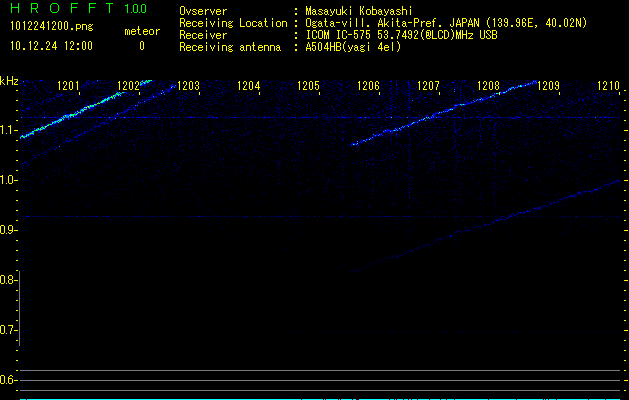Click the 1209 time marker
This screenshot has width=629, height=400.
click(548, 85)
